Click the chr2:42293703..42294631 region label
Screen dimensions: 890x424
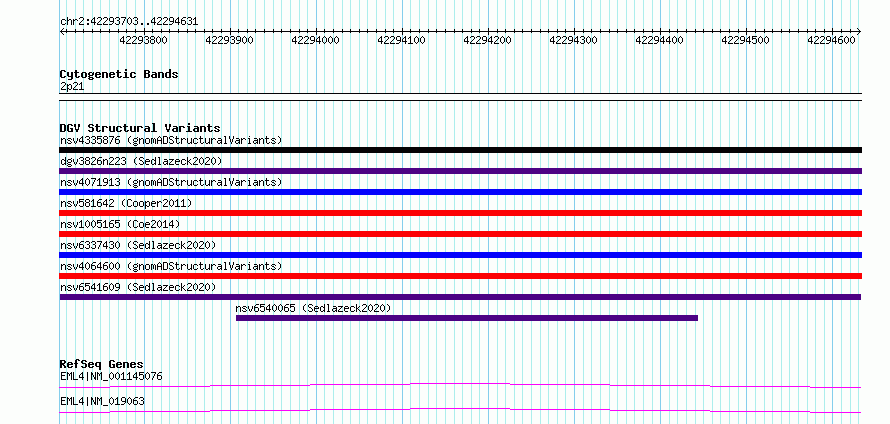click(129, 21)
